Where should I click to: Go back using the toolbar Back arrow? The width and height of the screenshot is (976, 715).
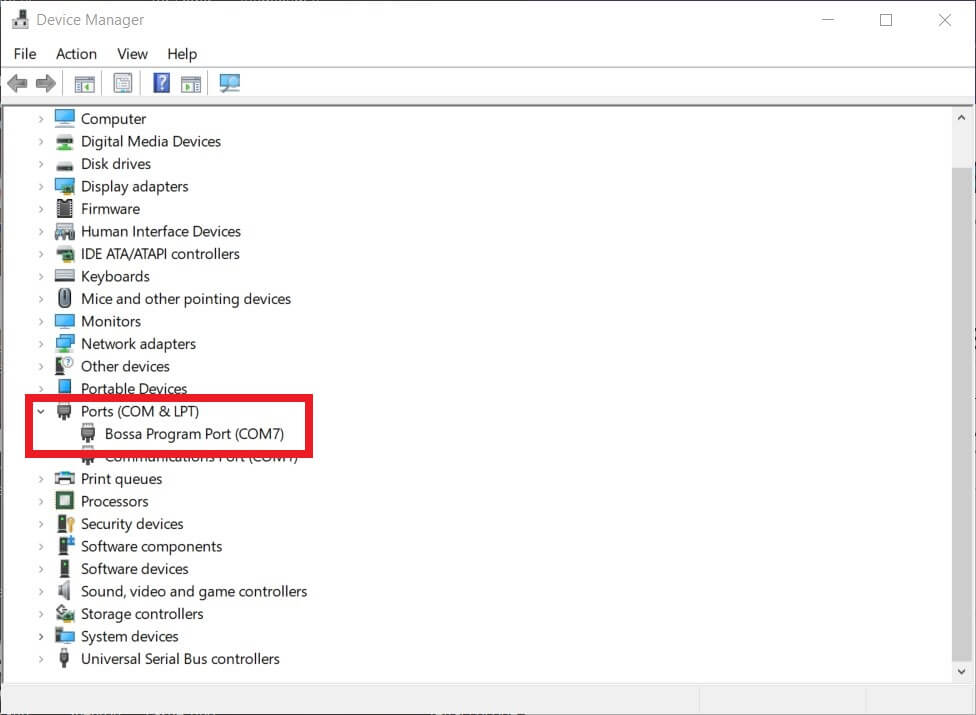coord(17,83)
